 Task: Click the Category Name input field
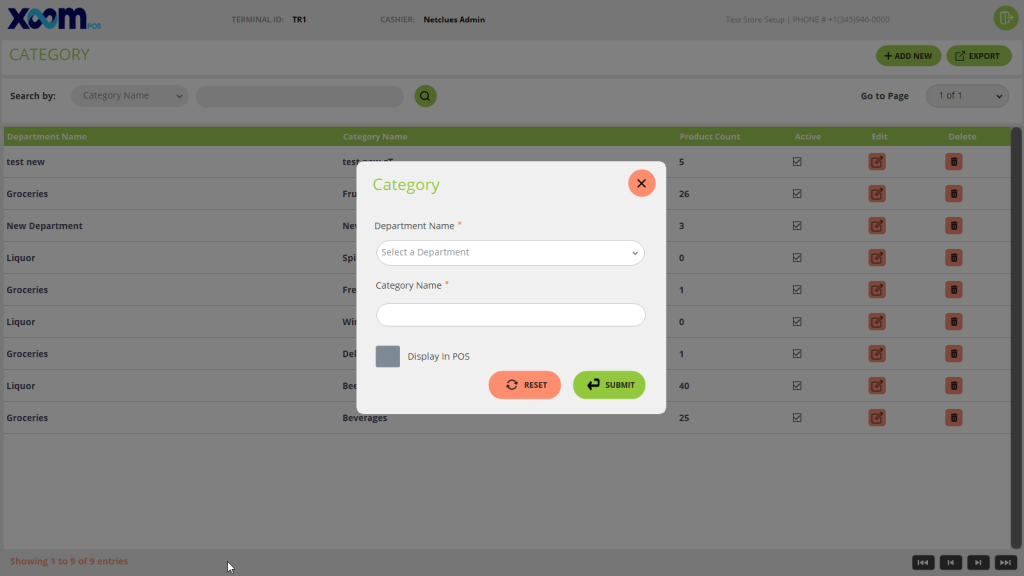[510, 315]
